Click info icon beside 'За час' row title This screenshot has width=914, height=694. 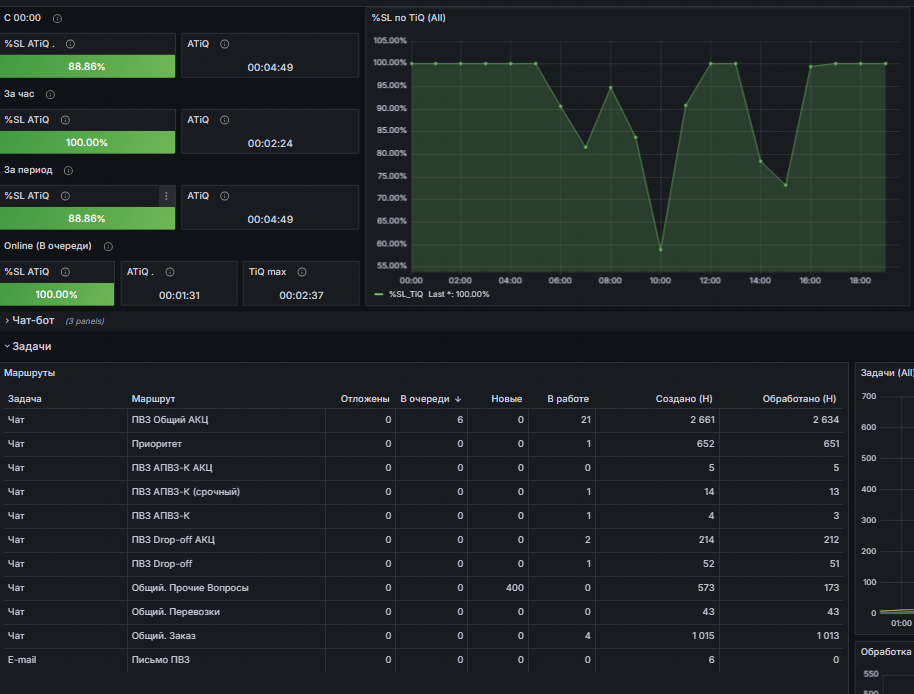coord(51,94)
